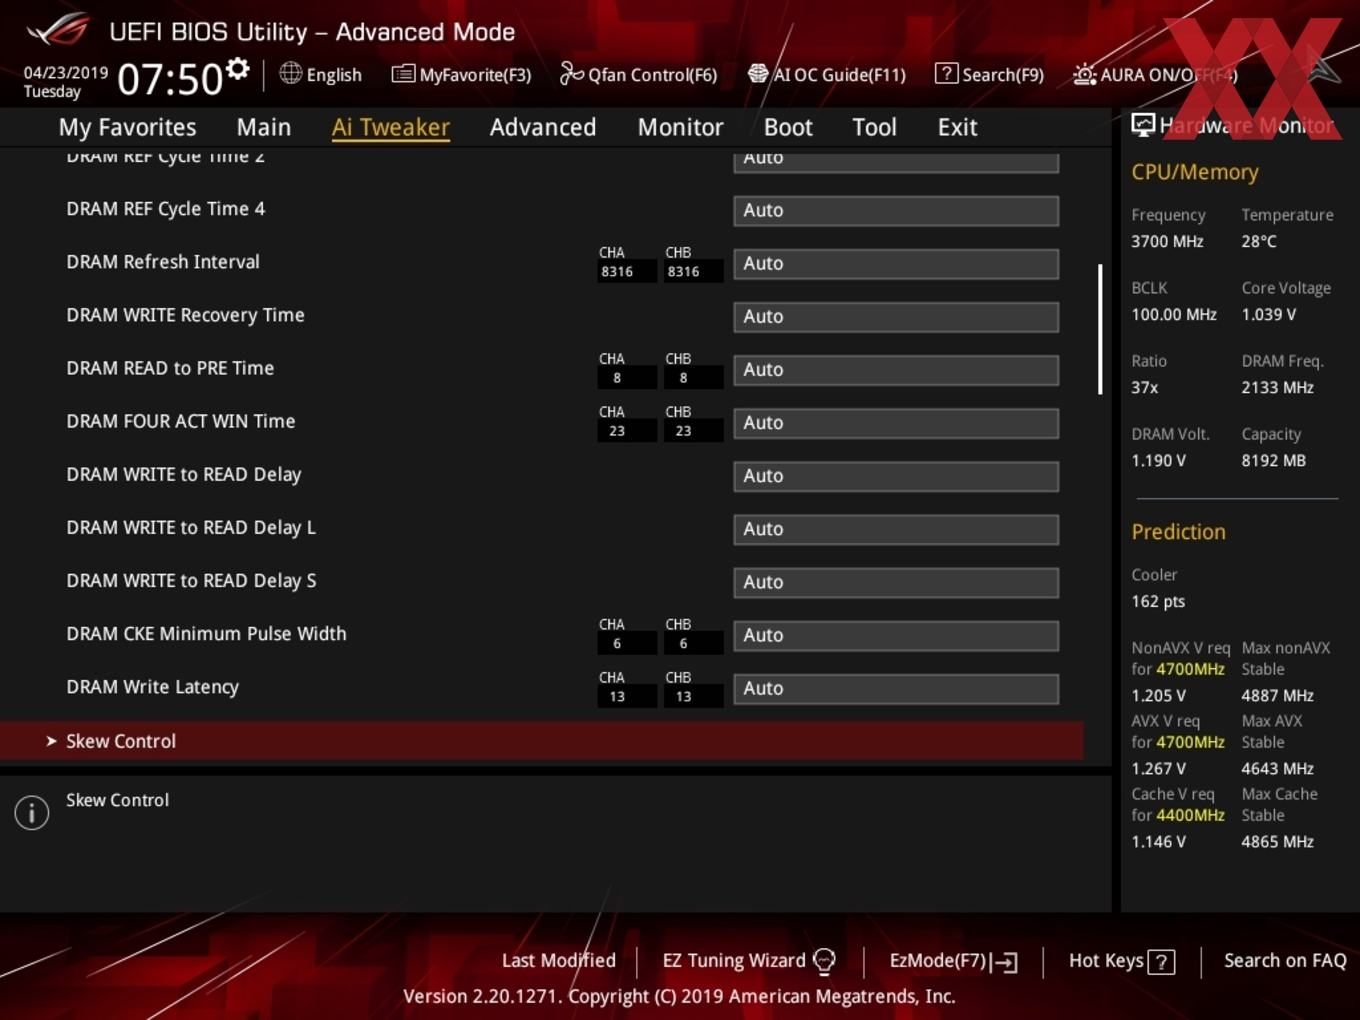Open Qfan Control fan icon
The width and height of the screenshot is (1360, 1020).
pyautogui.click(x=571, y=74)
